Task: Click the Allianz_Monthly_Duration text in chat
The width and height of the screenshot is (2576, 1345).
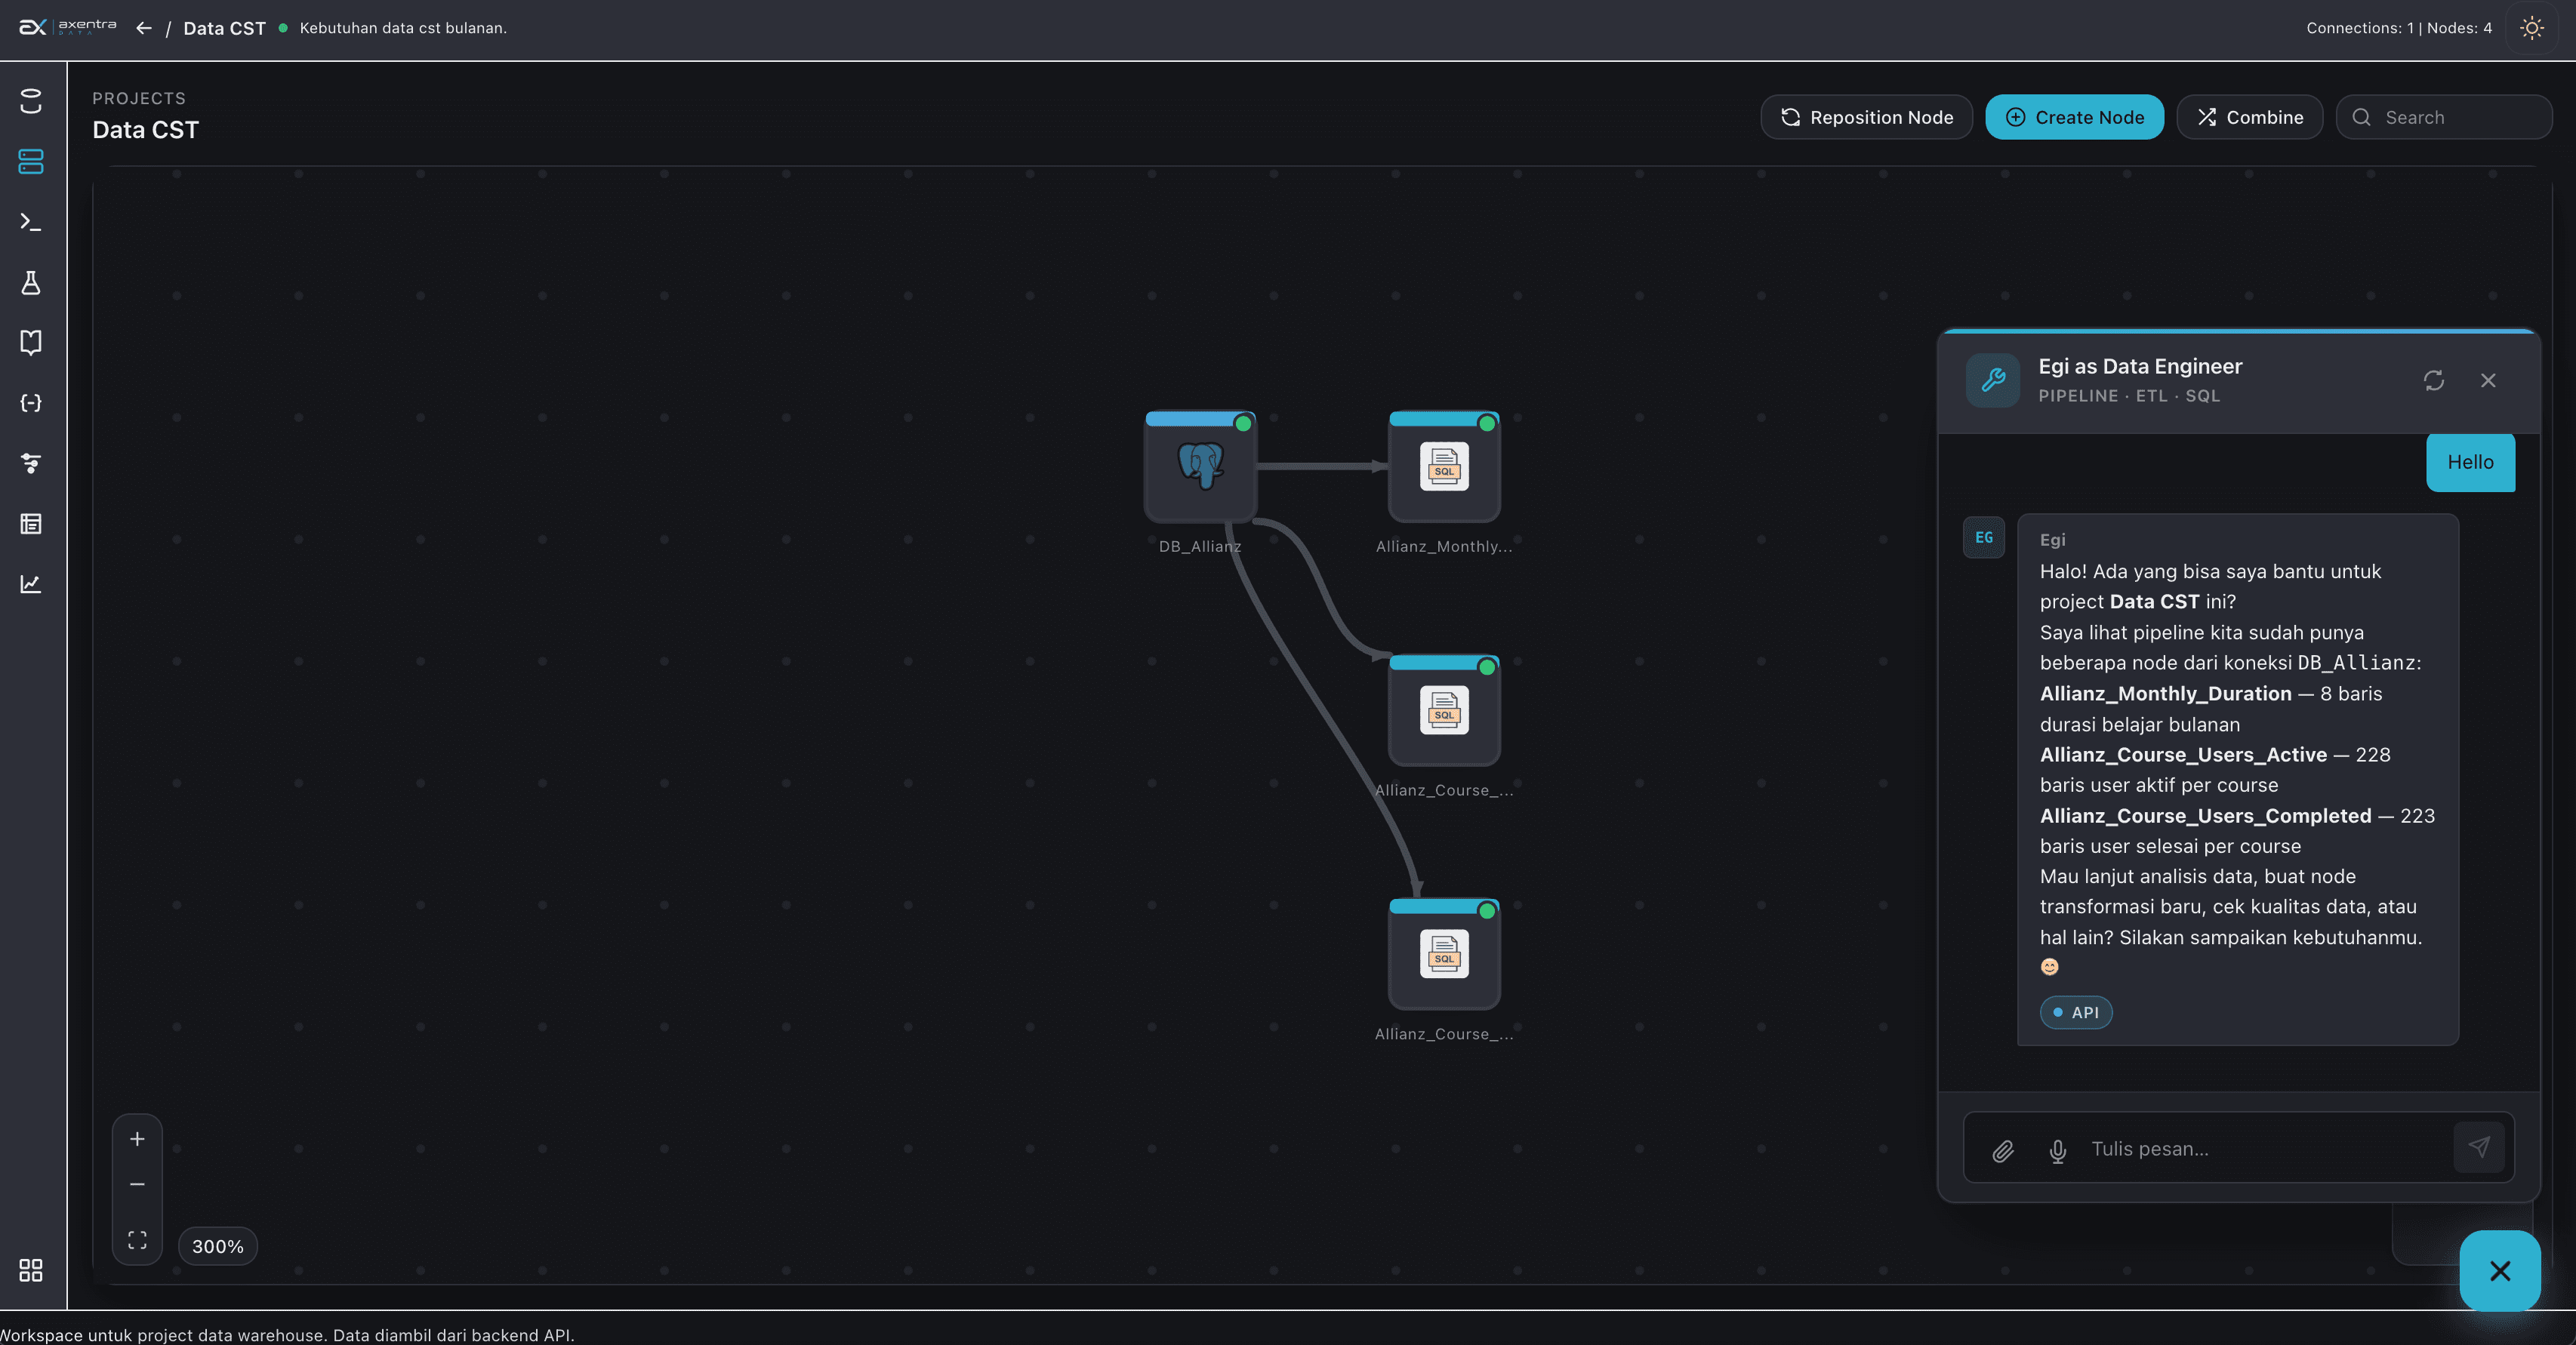Action: coord(2165,693)
